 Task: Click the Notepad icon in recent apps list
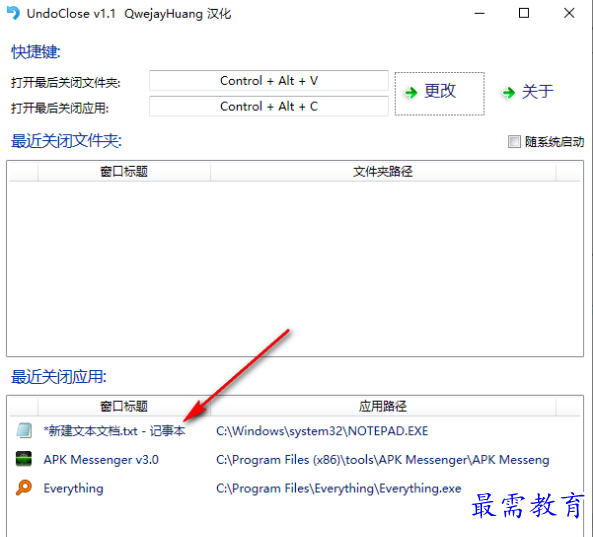point(24,431)
